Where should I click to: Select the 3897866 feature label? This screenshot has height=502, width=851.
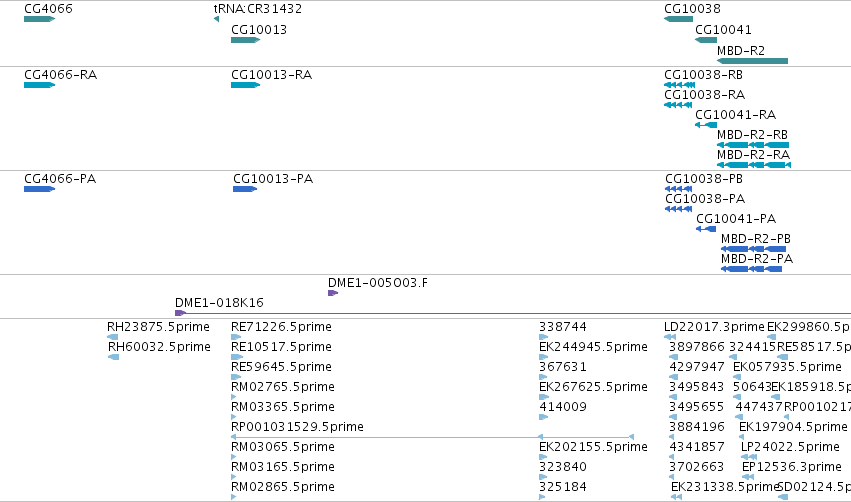[x=697, y=347]
